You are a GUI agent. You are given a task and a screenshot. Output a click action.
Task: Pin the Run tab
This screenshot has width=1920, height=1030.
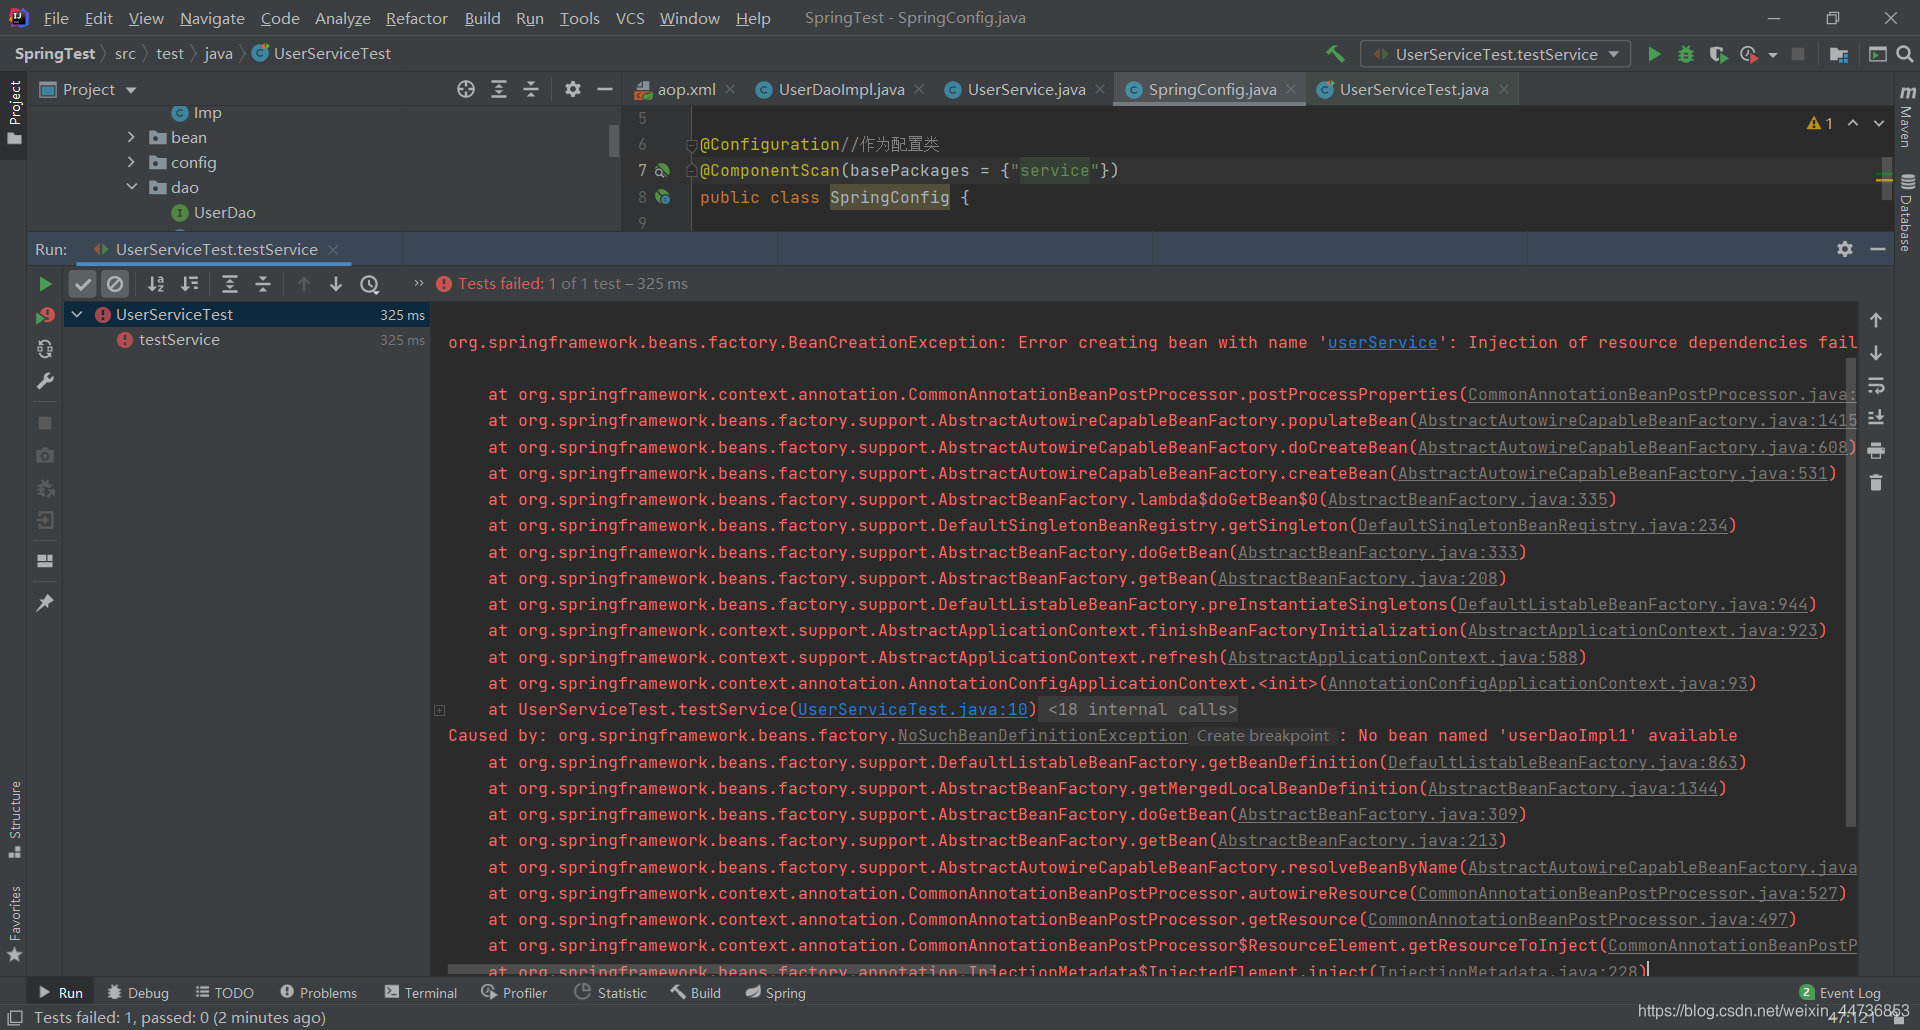click(x=45, y=602)
